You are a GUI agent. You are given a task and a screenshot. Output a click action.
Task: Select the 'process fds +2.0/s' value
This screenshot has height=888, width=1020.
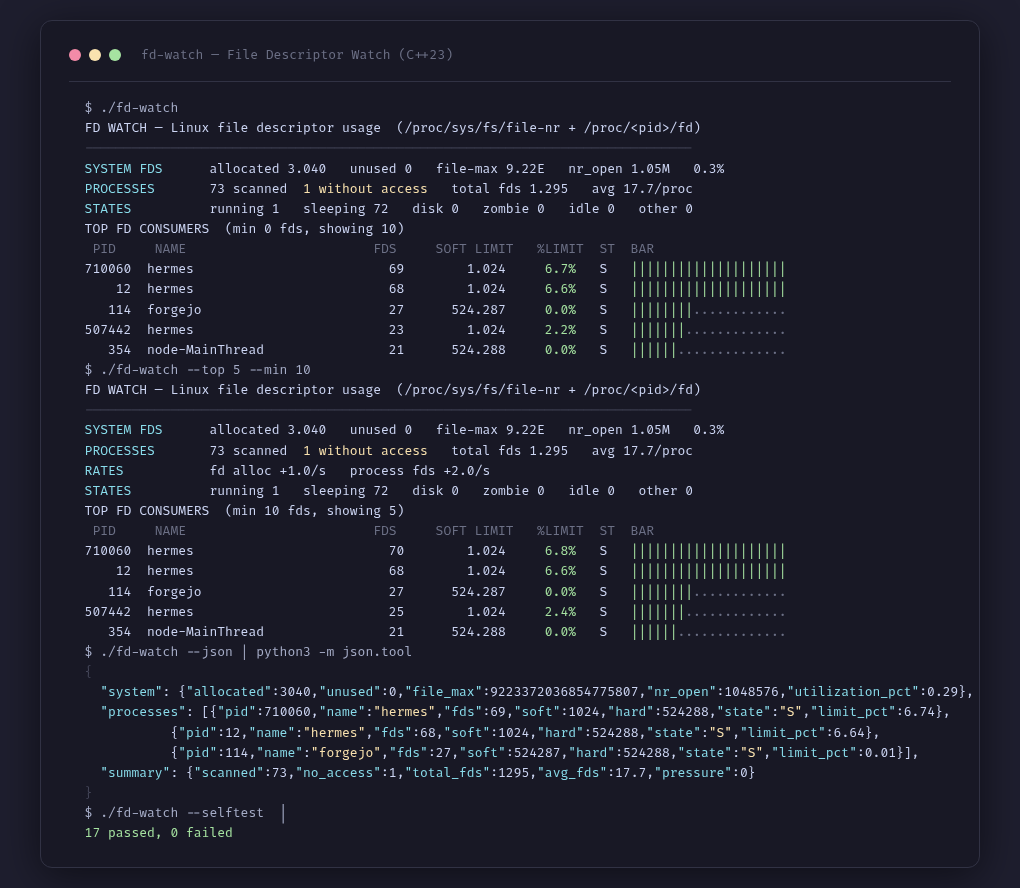pos(420,470)
